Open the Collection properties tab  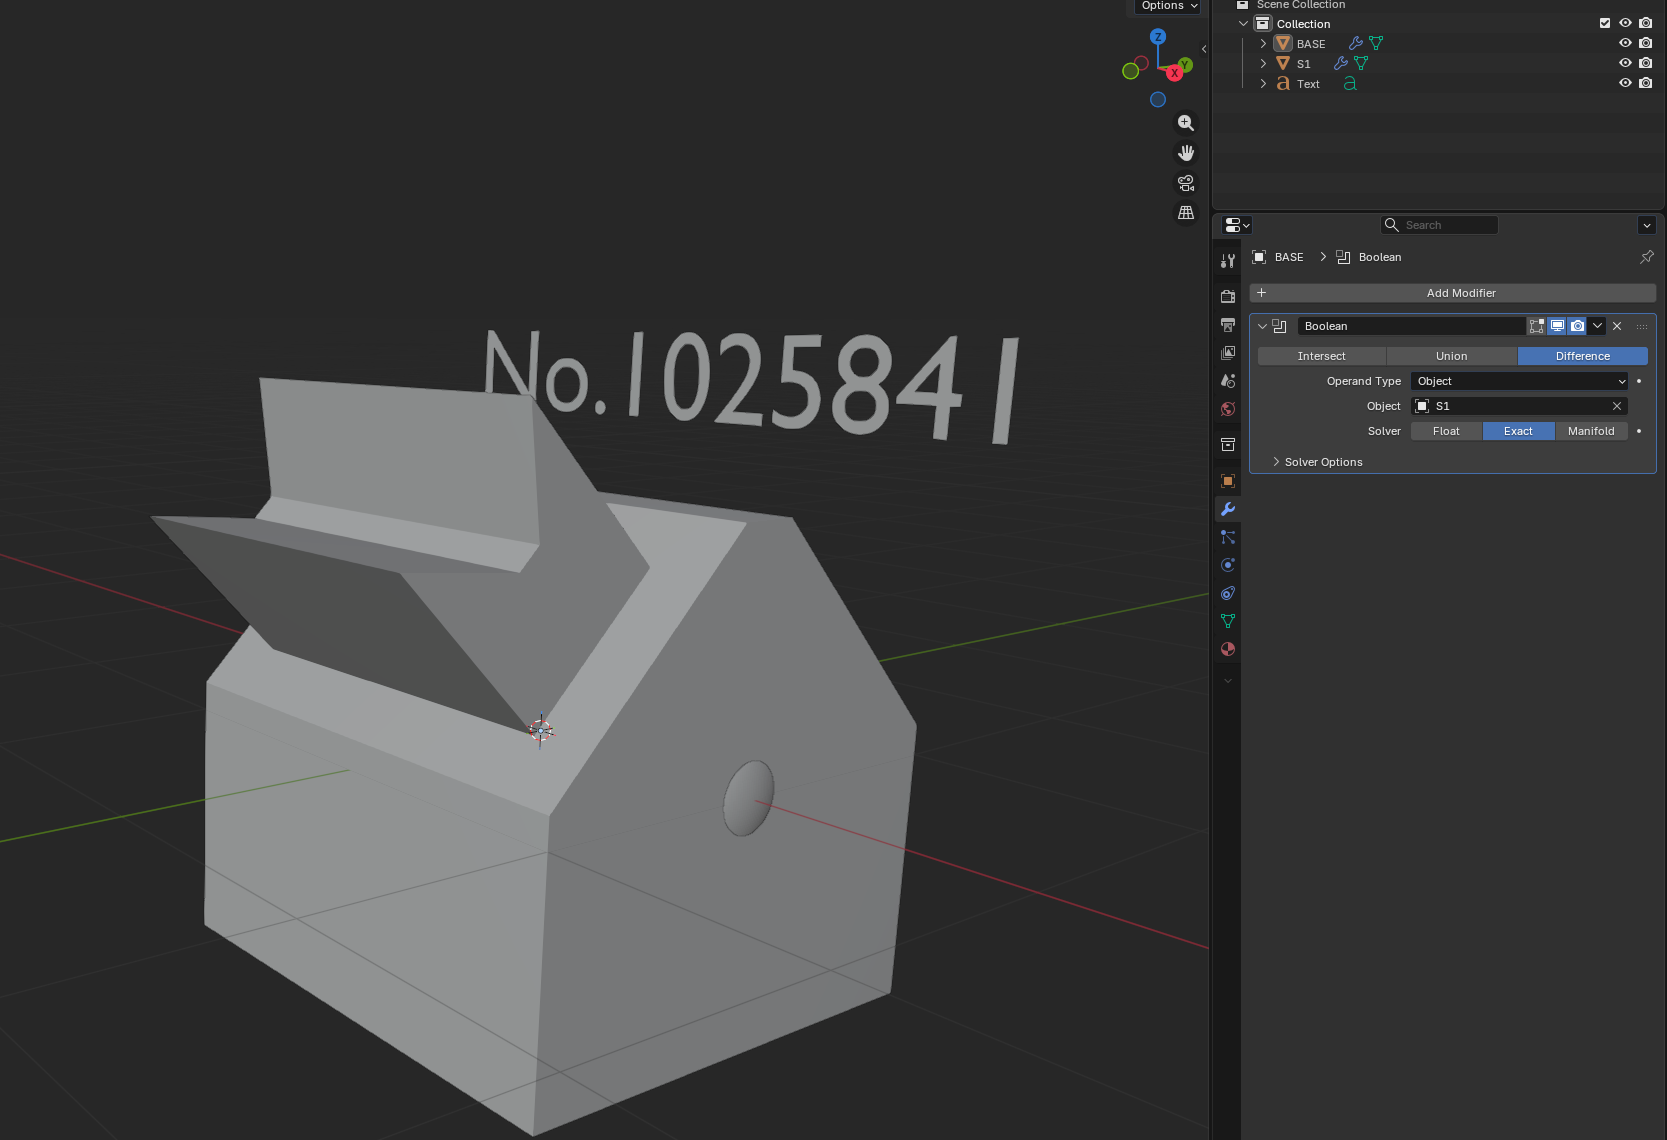[1228, 445]
